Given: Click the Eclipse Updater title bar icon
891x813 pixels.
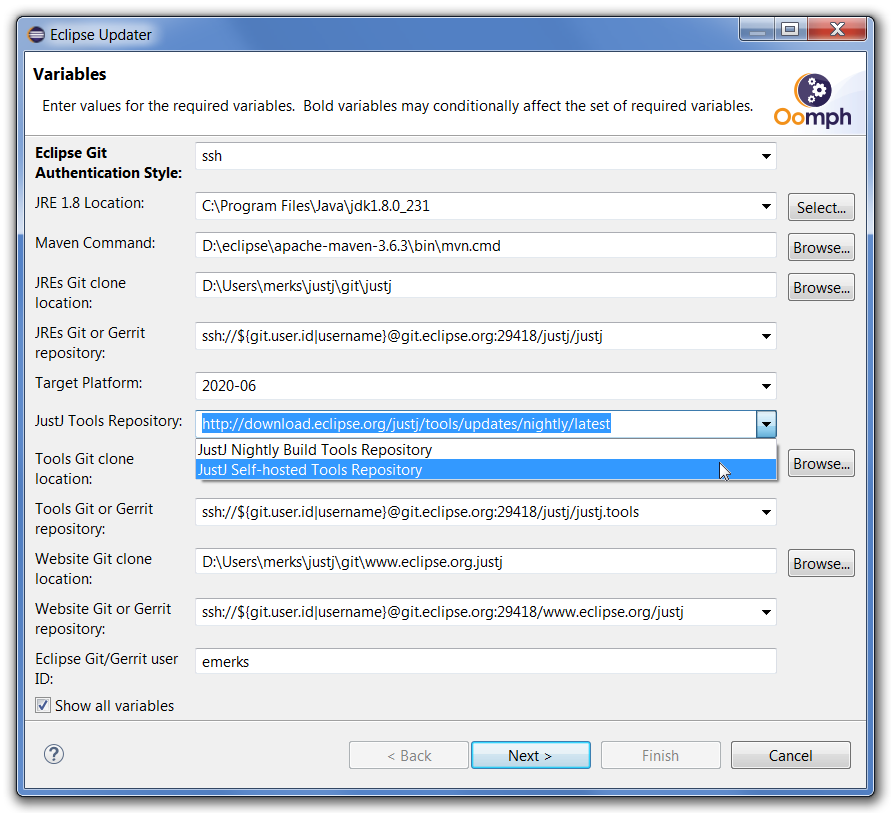Looking at the screenshot, I should tap(37, 34).
